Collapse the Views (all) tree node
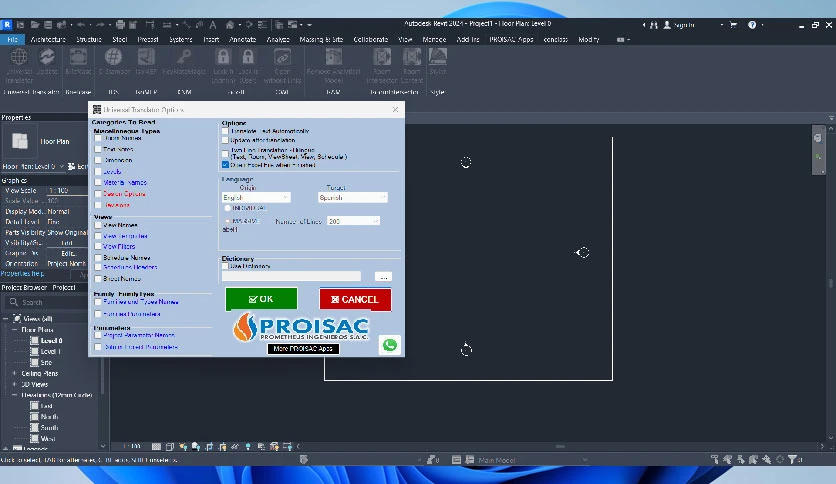This screenshot has width=836, height=484. pos(6,319)
